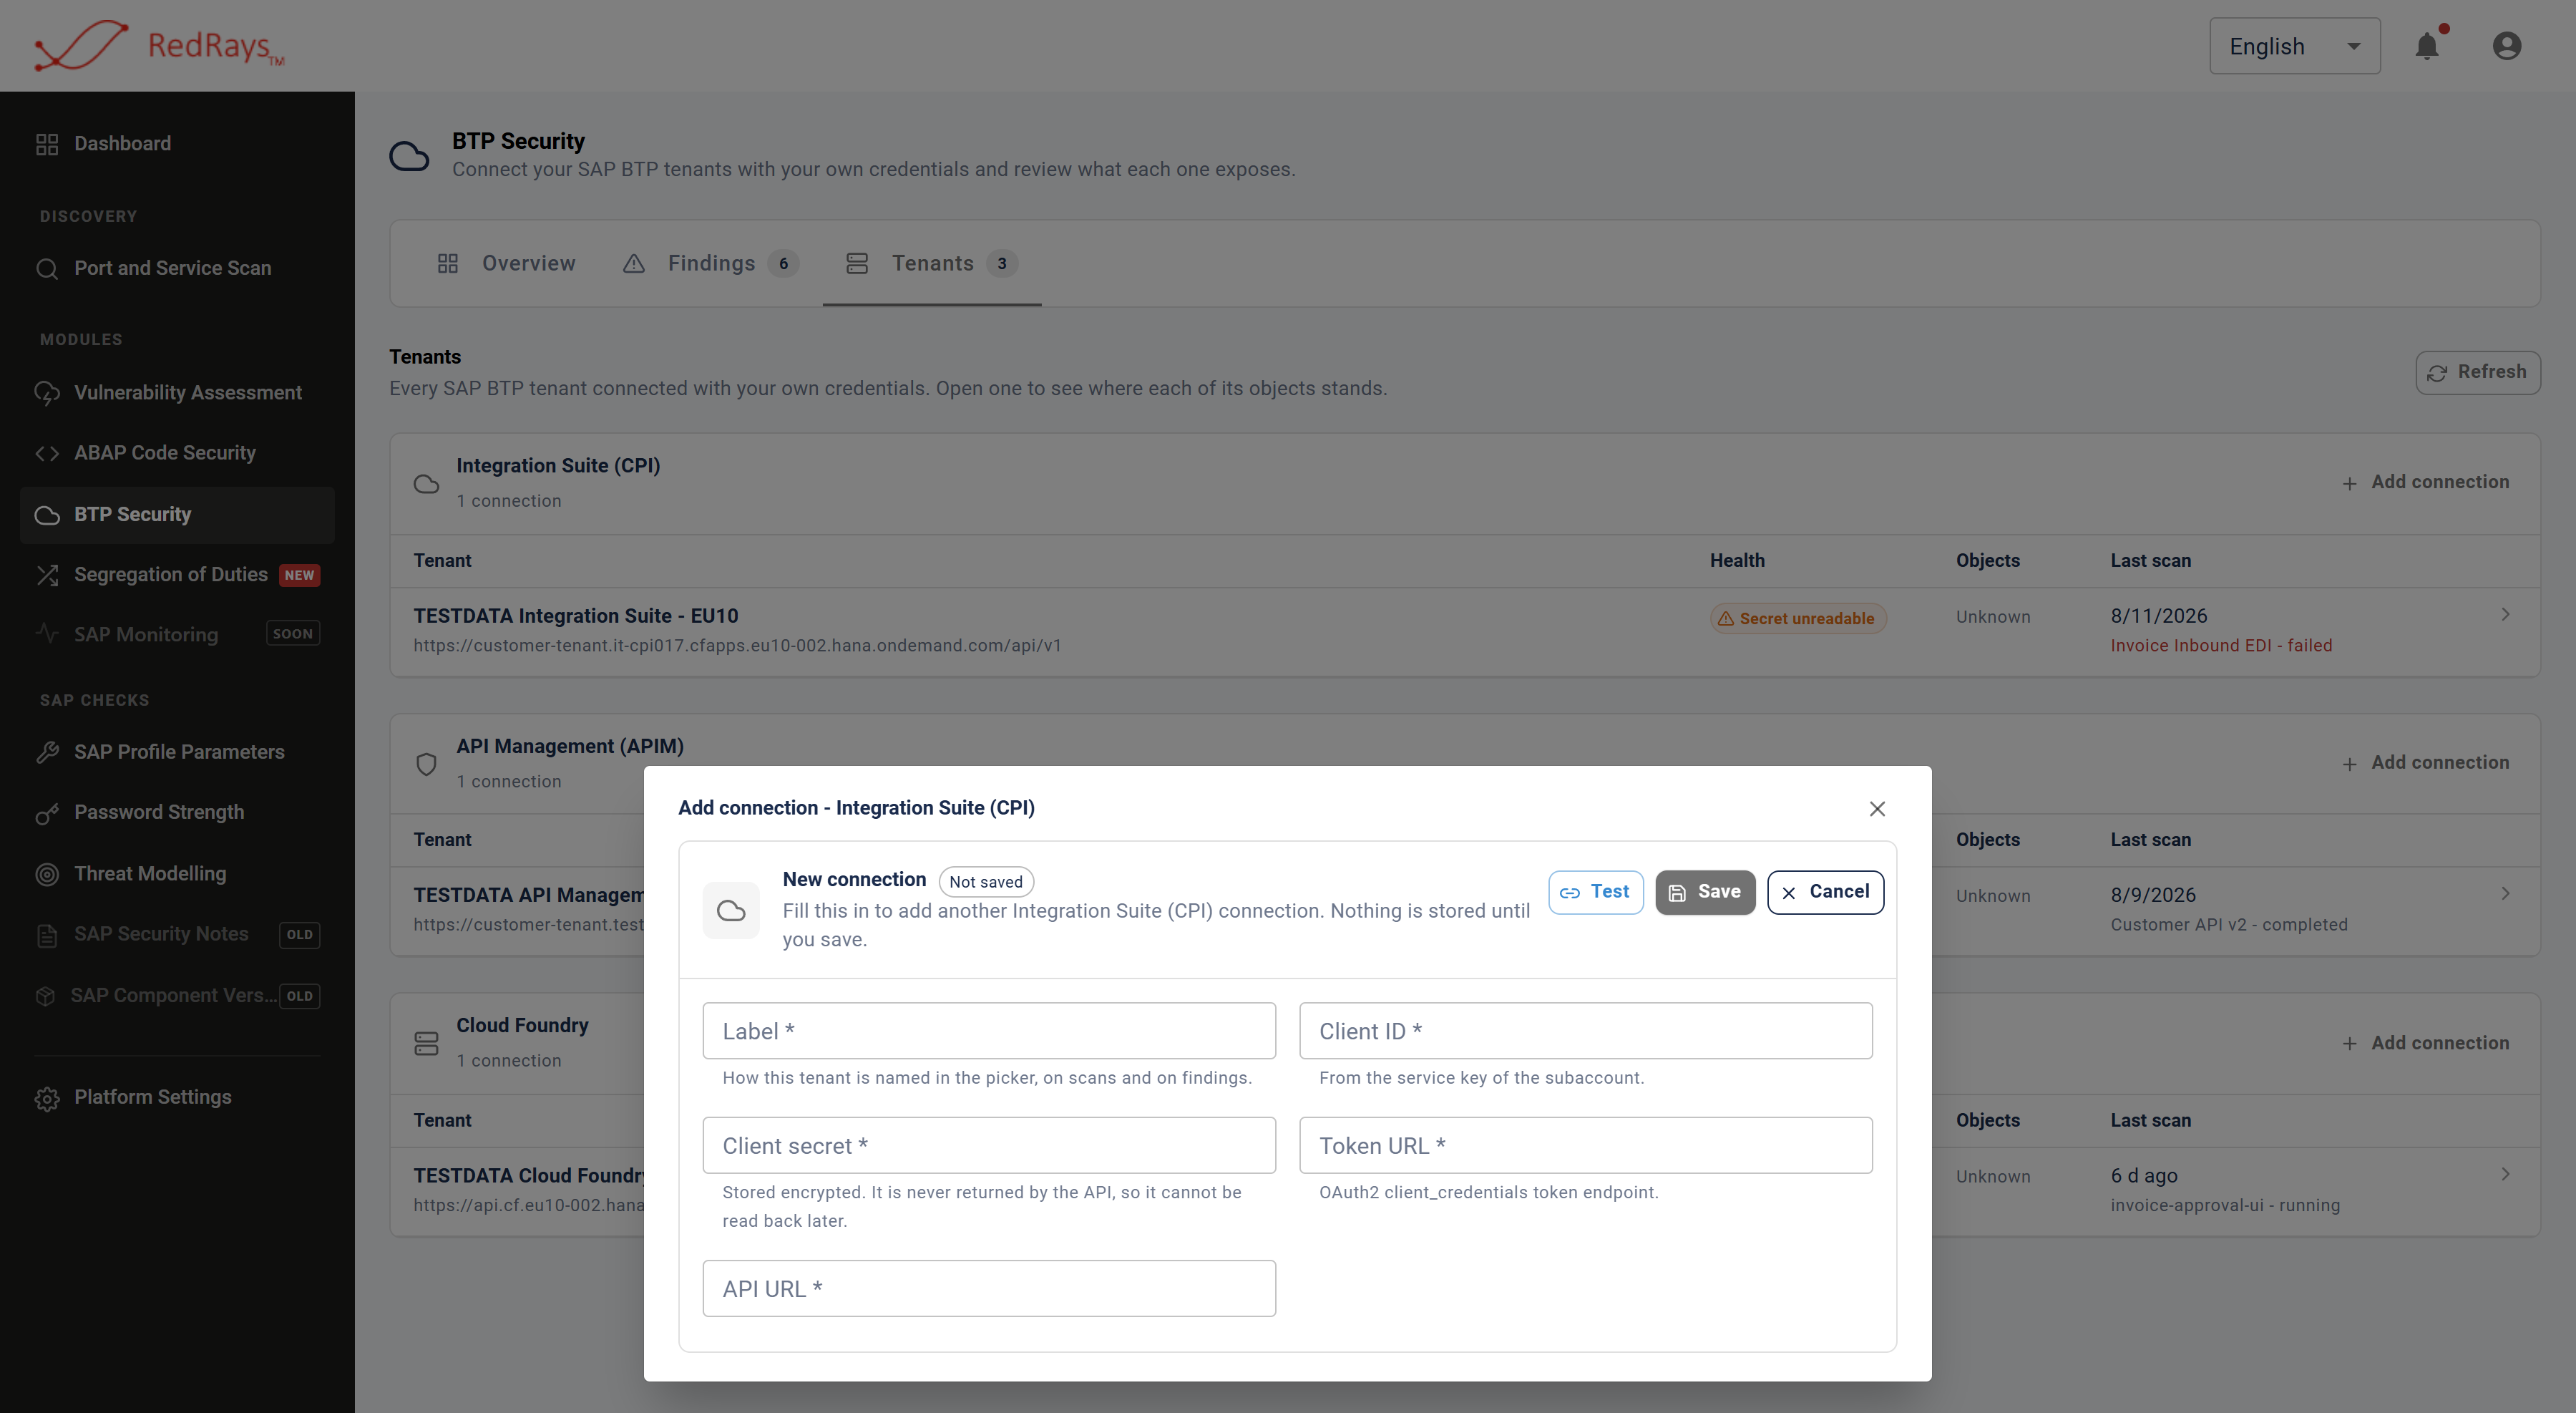Viewport: 2576px width, 1413px height.
Task: Open the Threat Modelling check
Action: pos(177,873)
